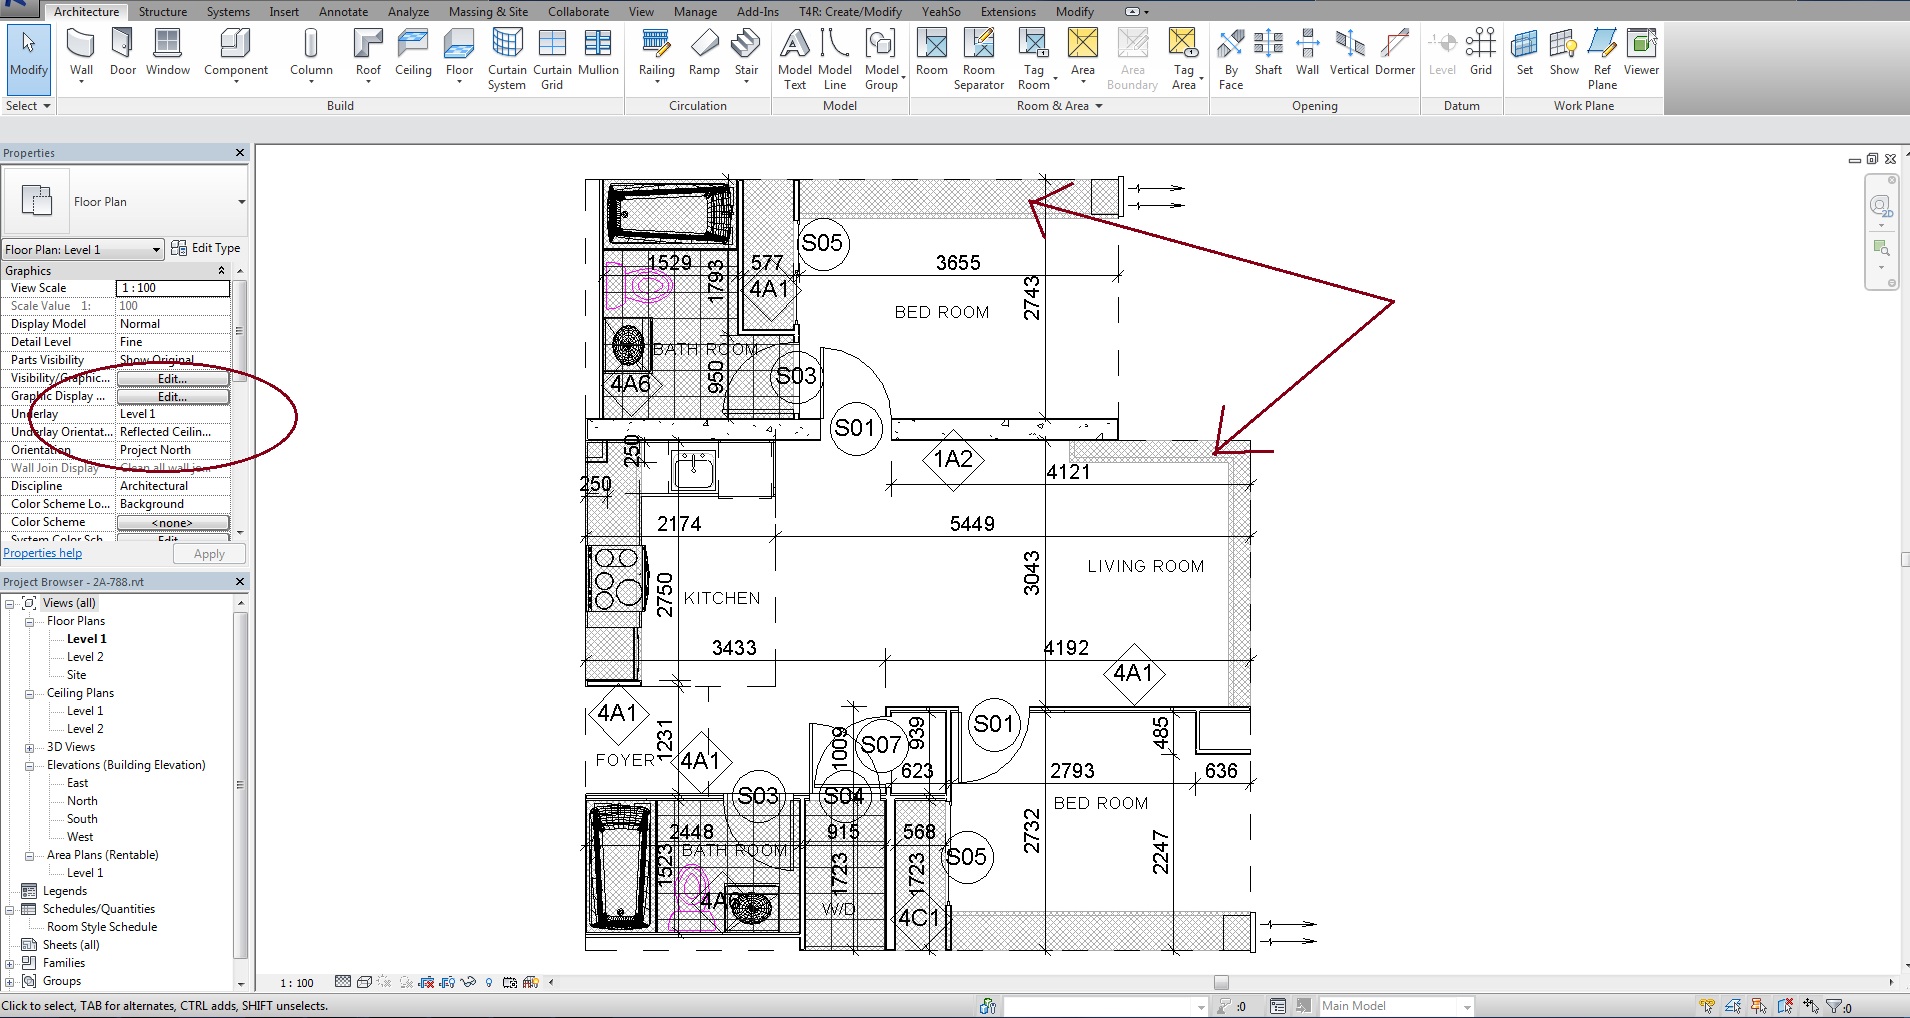Open Visual Style on view control bar
1910x1018 pixels.
tap(364, 982)
